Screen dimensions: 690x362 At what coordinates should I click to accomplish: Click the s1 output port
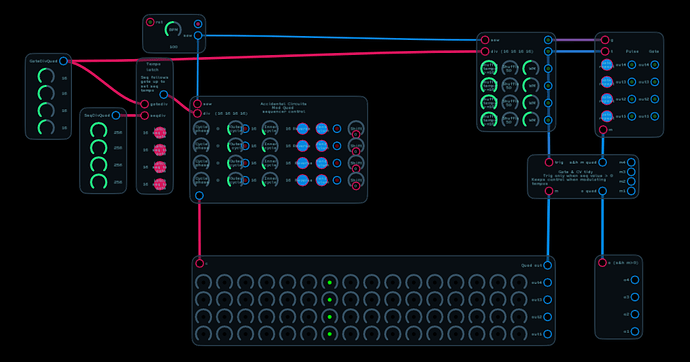click(635, 331)
